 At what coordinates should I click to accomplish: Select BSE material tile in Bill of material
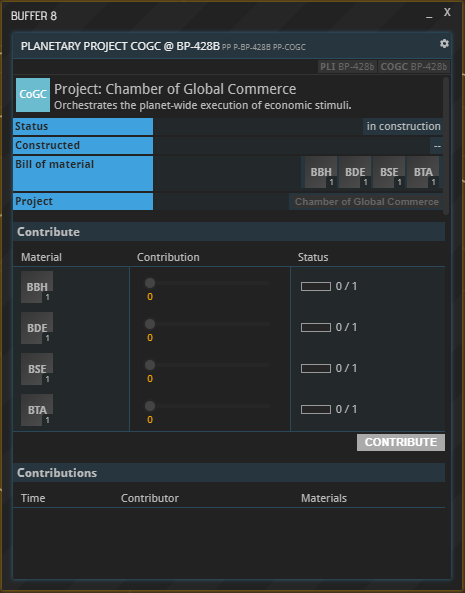(389, 172)
